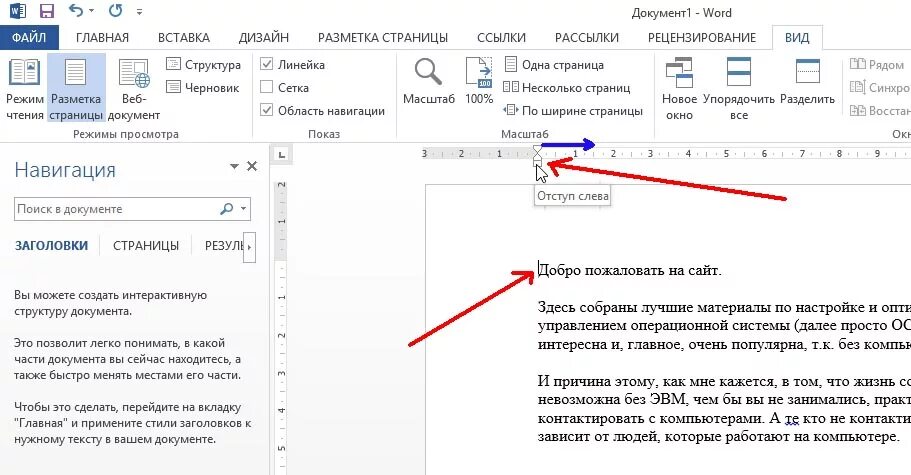The image size is (911, 475).
Task: Click the tab stop selector at ruler corner
Action: (x=282, y=154)
